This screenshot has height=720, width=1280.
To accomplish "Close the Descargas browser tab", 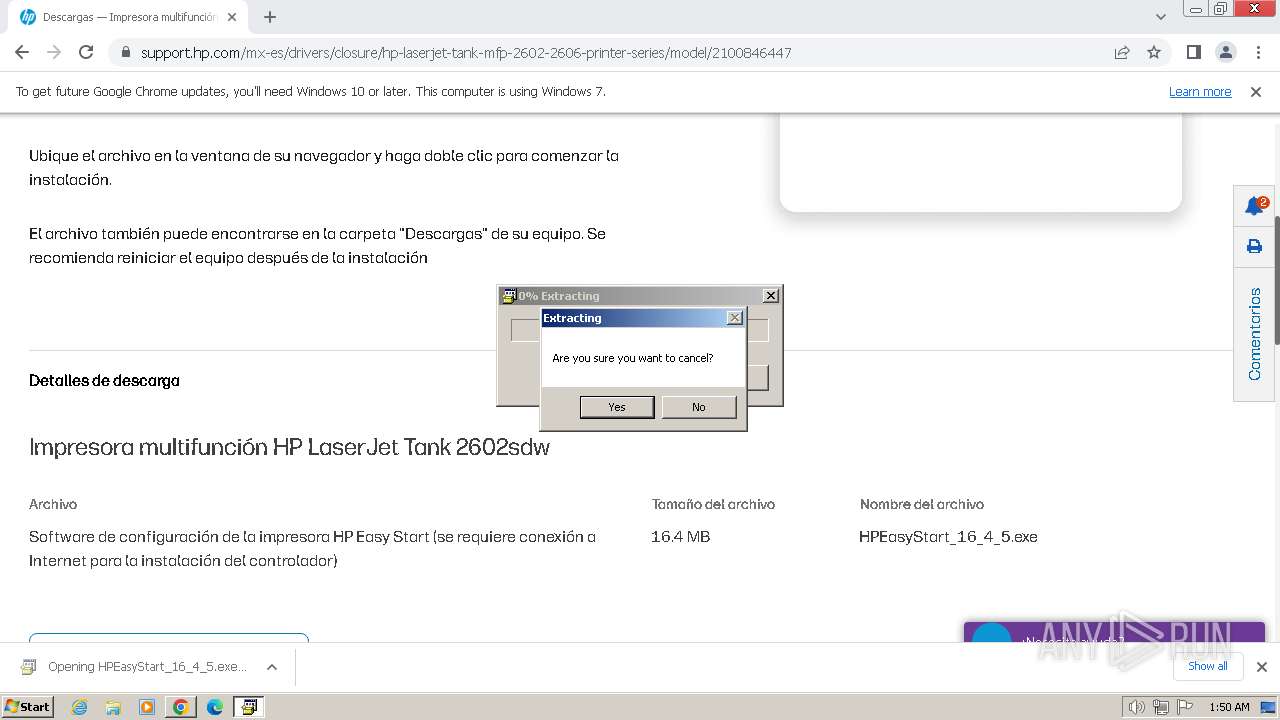I will coord(232,17).
